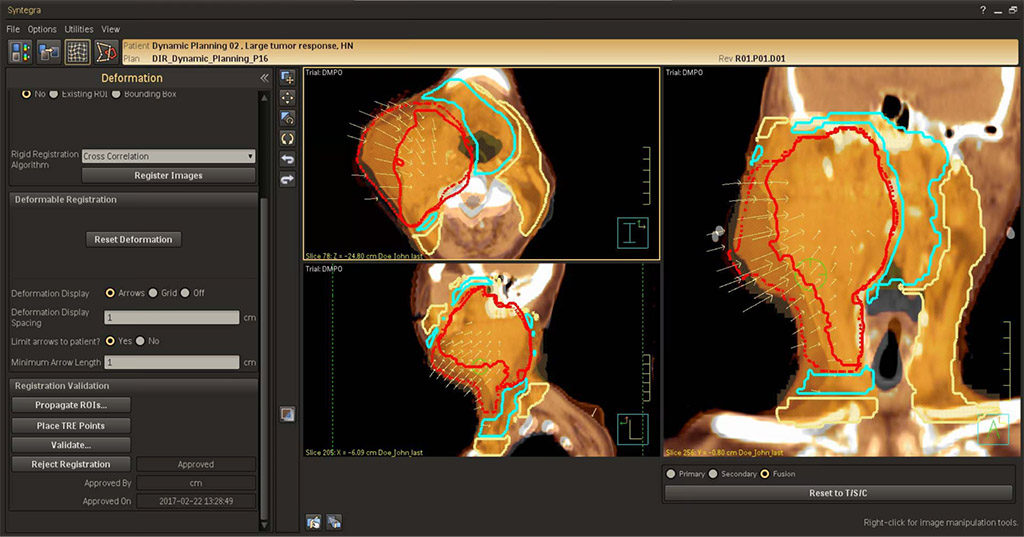Click the coronal Slice 256 label
The width and height of the screenshot is (1024, 537).
pyautogui.click(x=724, y=452)
